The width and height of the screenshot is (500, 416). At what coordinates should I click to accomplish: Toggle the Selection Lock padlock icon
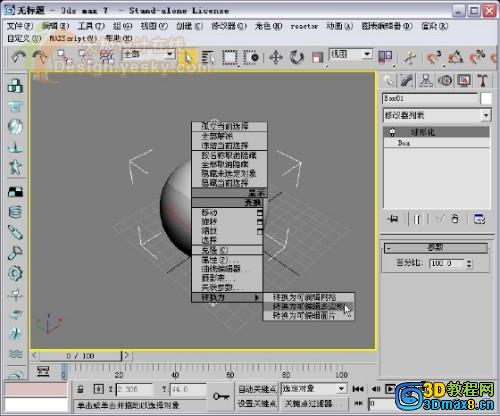click(80, 389)
